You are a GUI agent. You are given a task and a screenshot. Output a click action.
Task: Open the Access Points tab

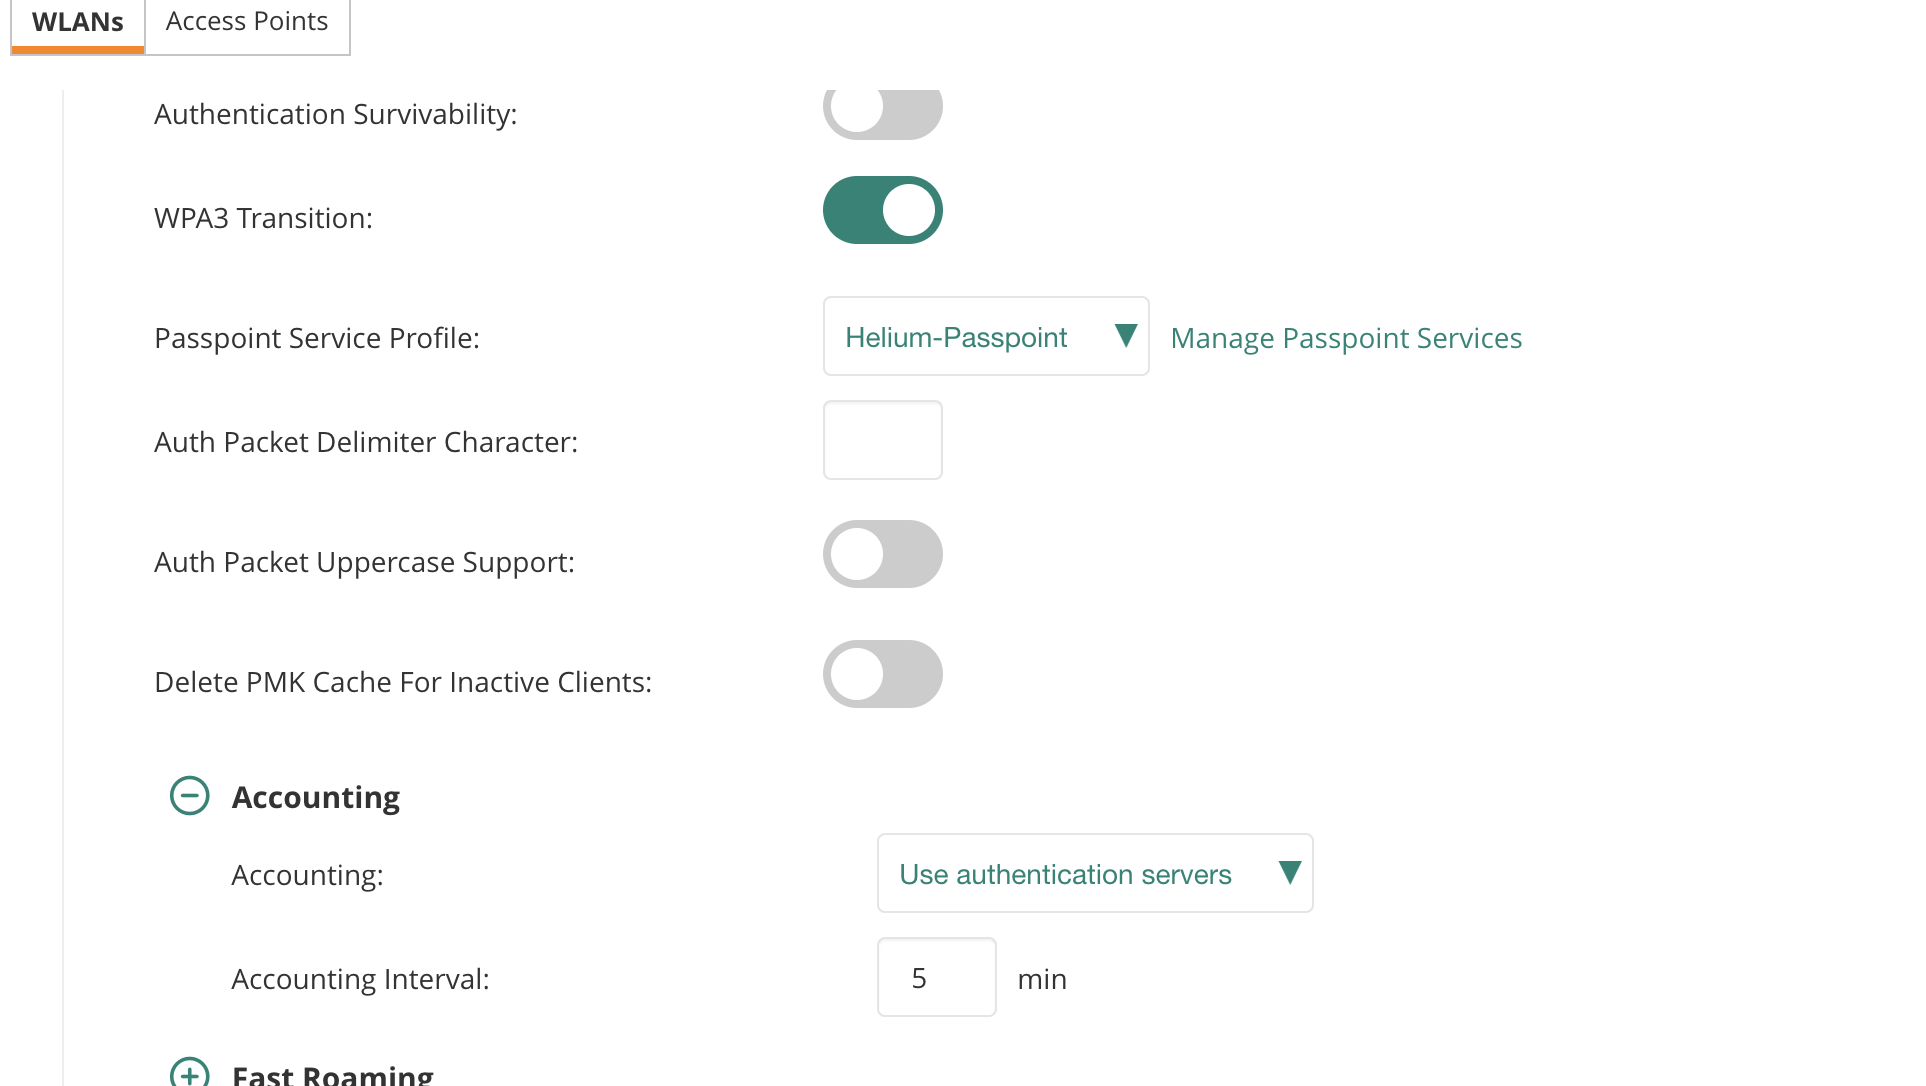[247, 22]
